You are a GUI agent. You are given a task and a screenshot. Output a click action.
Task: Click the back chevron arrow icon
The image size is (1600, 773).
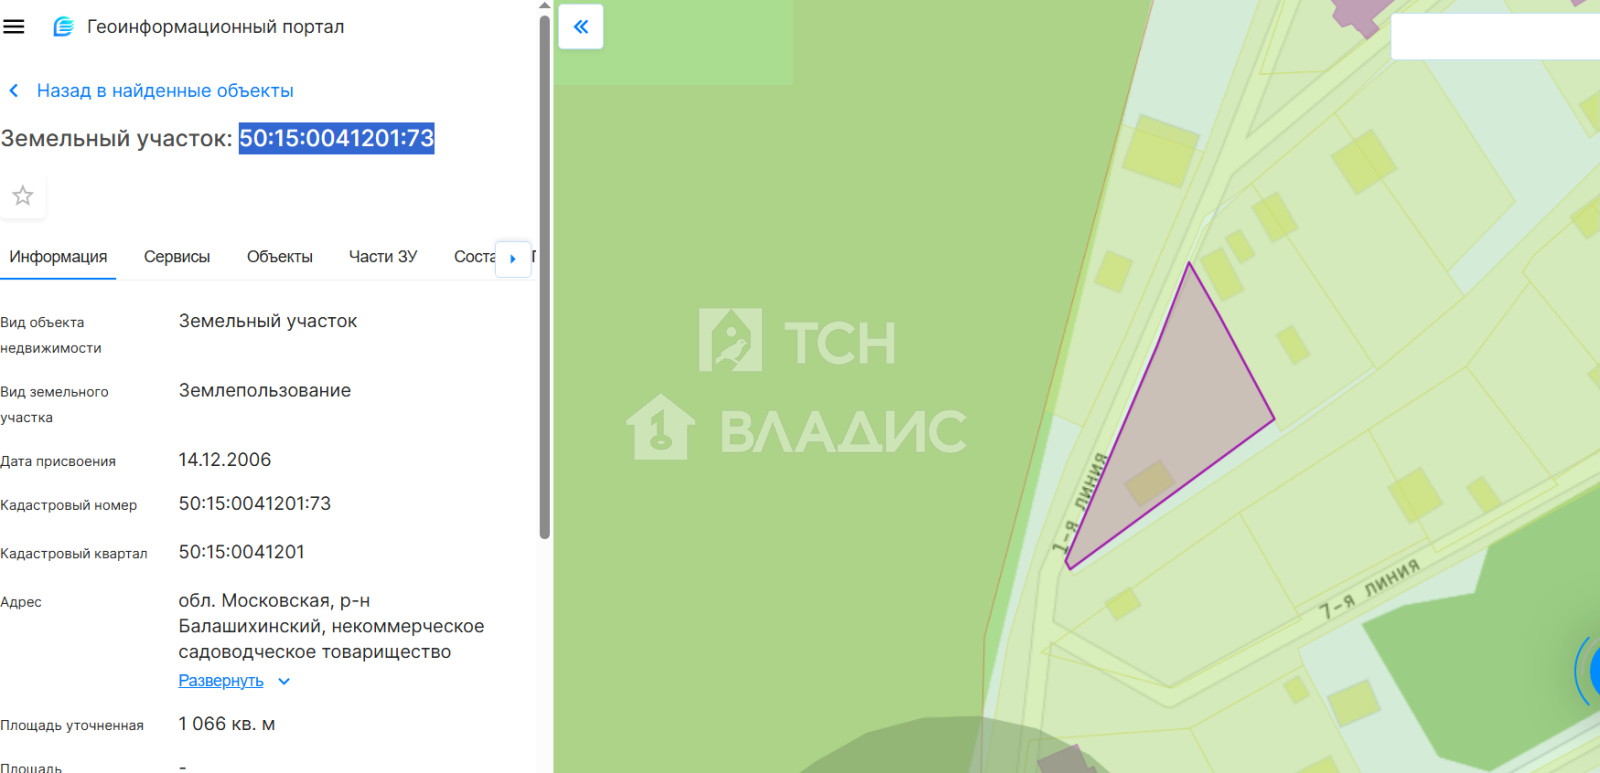click(x=14, y=91)
